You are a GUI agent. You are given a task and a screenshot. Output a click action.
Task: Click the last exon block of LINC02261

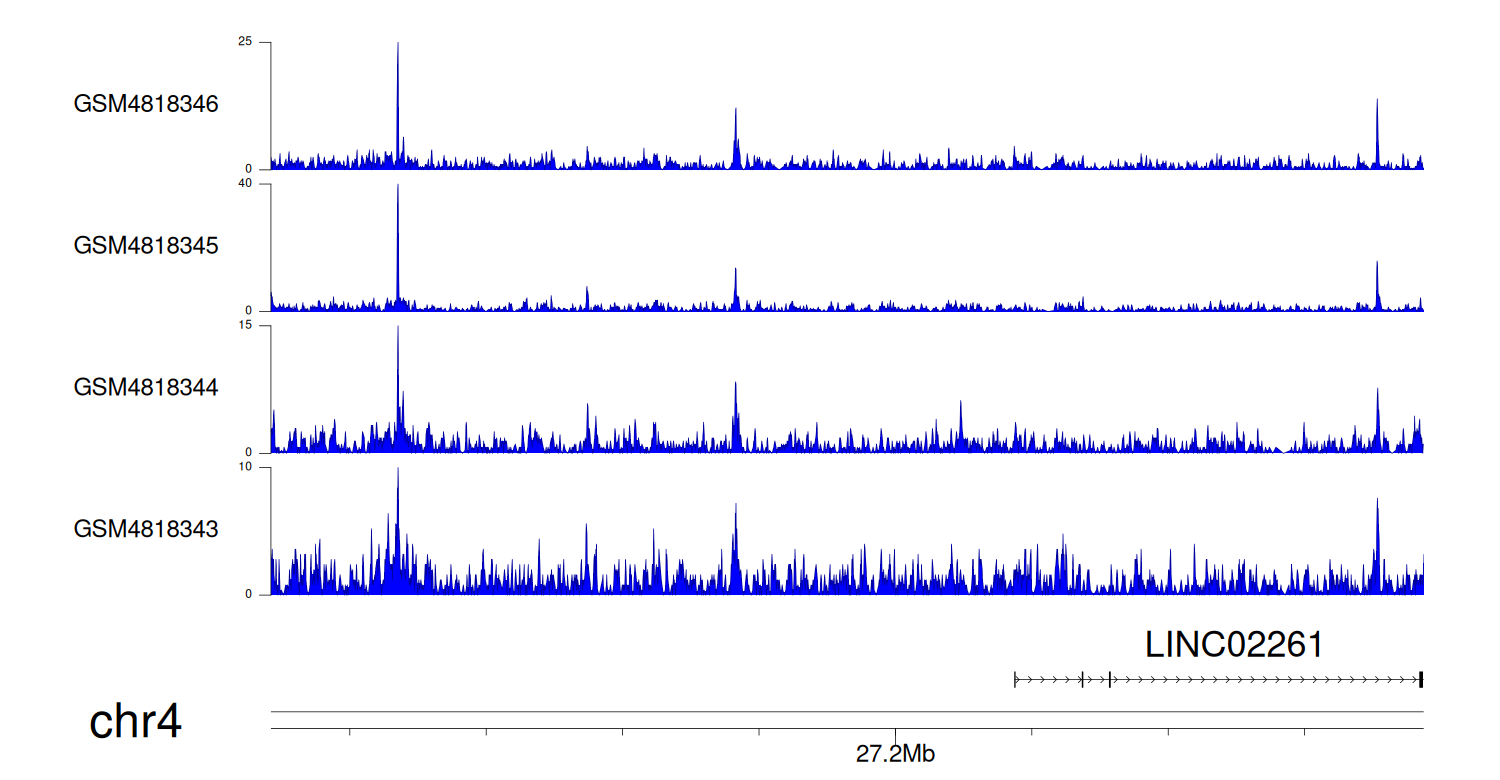click(x=1421, y=680)
